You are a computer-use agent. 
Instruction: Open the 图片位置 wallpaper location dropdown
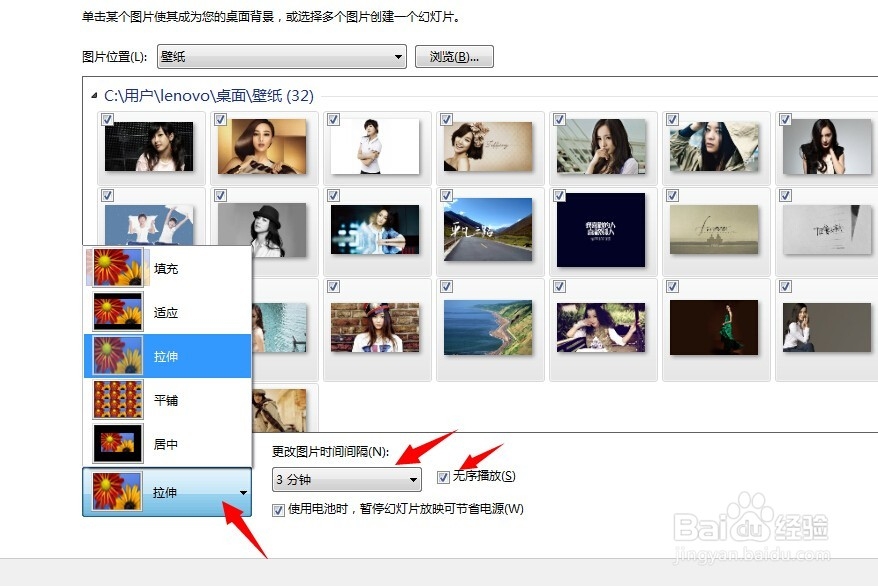coord(279,56)
